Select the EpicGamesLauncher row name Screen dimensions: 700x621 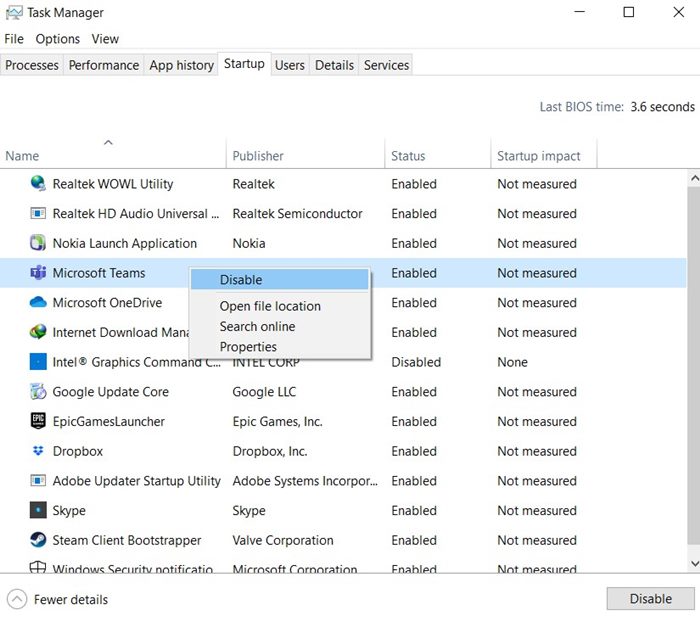click(108, 421)
